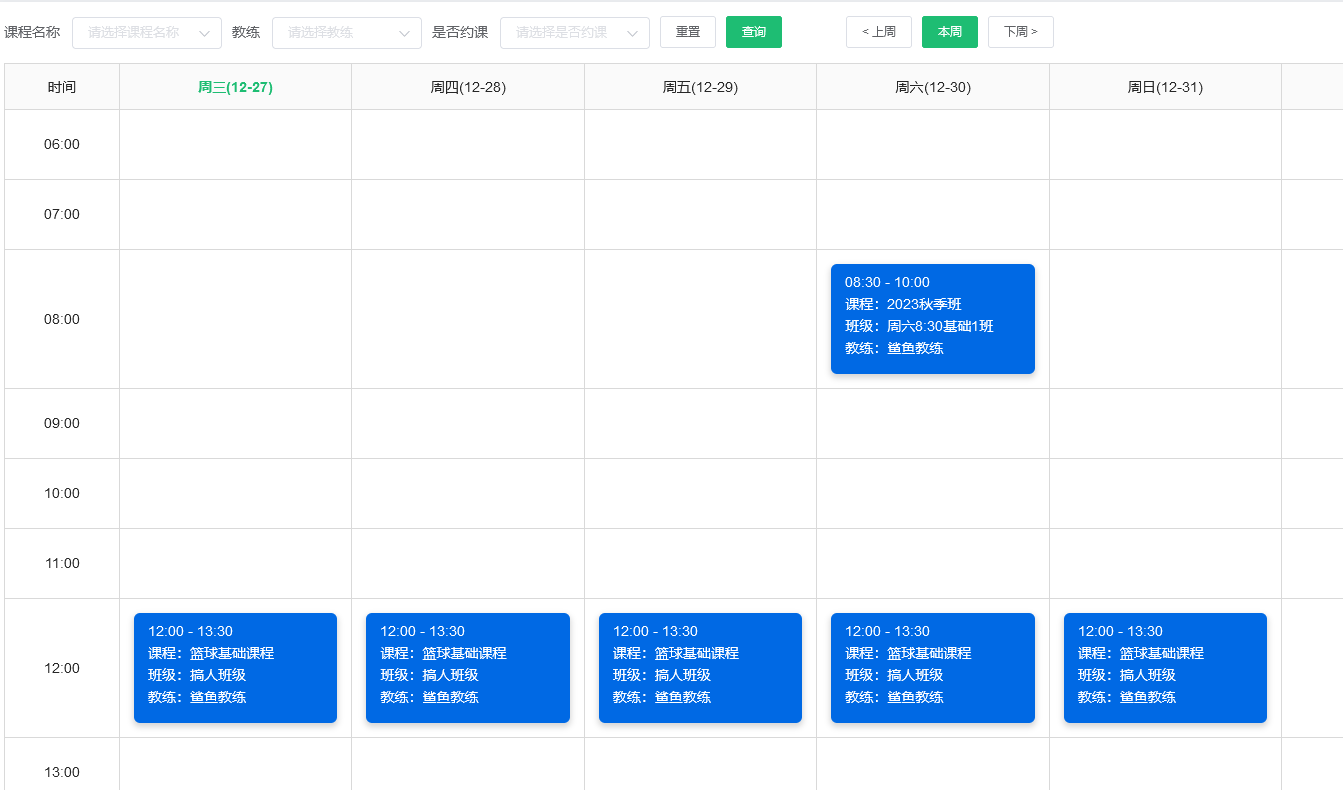
Task: Select the 周三(12-27) column header
Action: (x=234, y=86)
